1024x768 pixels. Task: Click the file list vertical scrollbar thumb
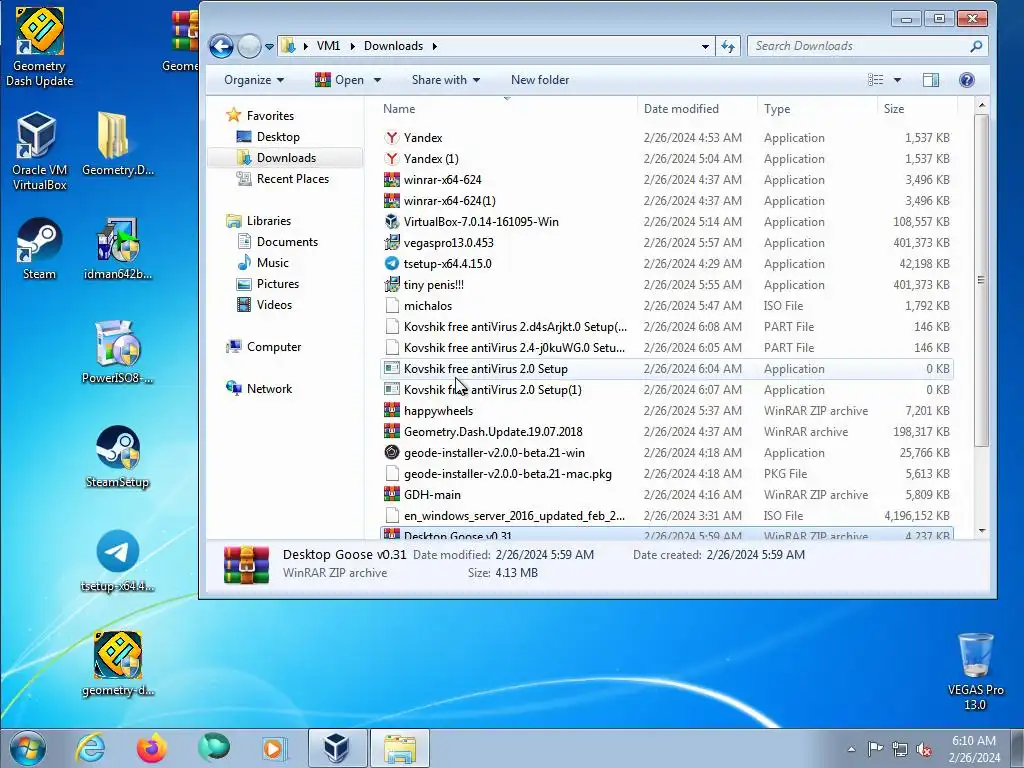coord(981,280)
